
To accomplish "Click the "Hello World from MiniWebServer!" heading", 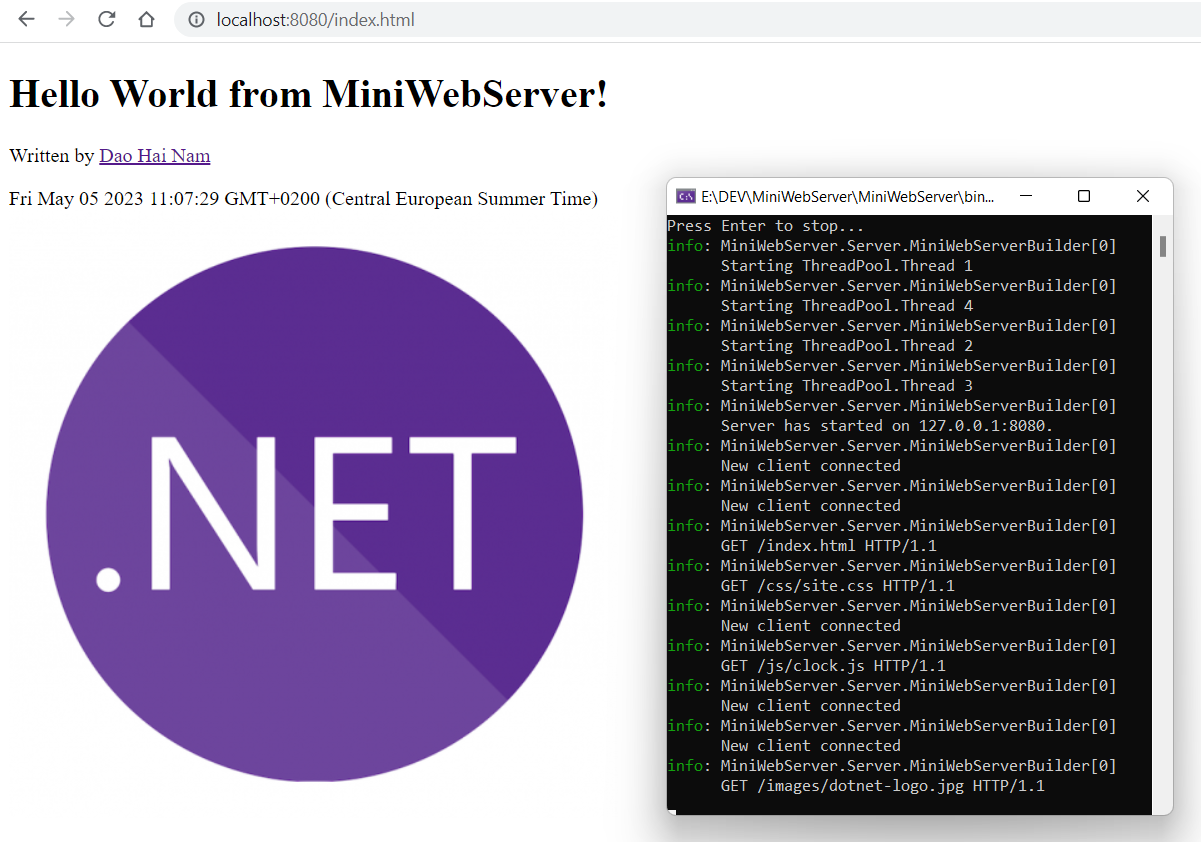I will (308, 94).
